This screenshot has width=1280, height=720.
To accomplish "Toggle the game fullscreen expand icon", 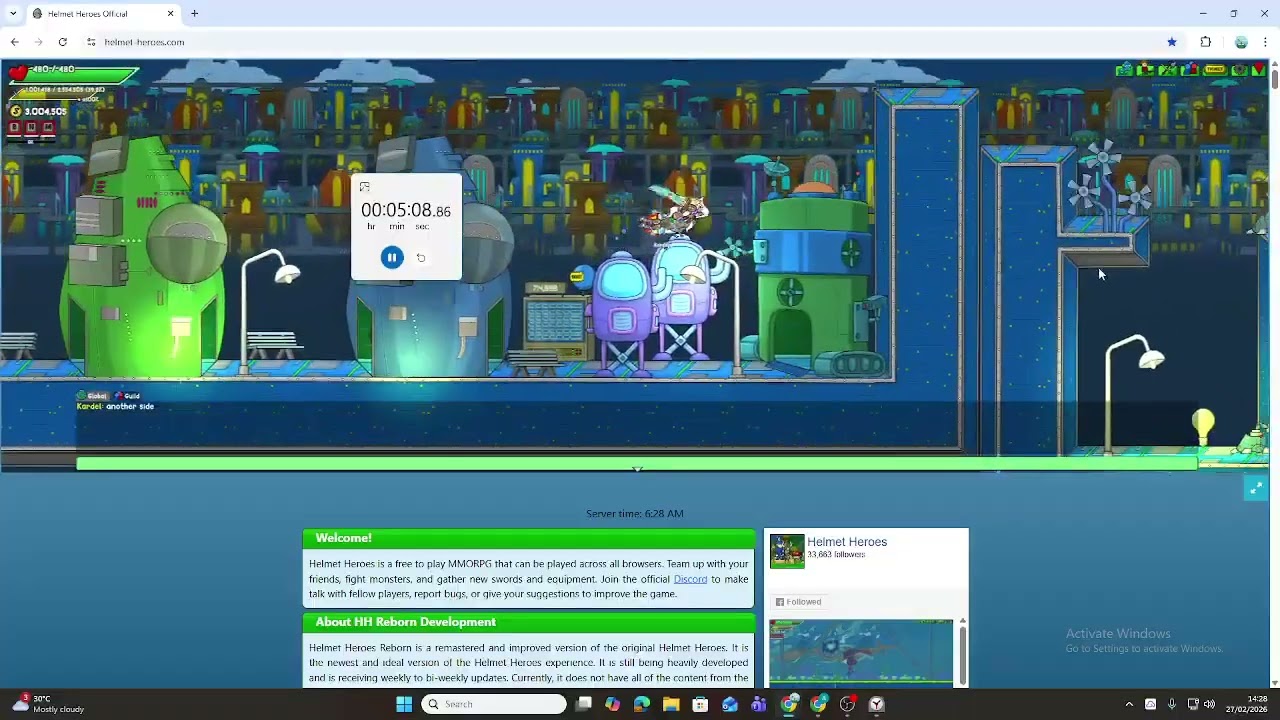I will tap(1255, 488).
